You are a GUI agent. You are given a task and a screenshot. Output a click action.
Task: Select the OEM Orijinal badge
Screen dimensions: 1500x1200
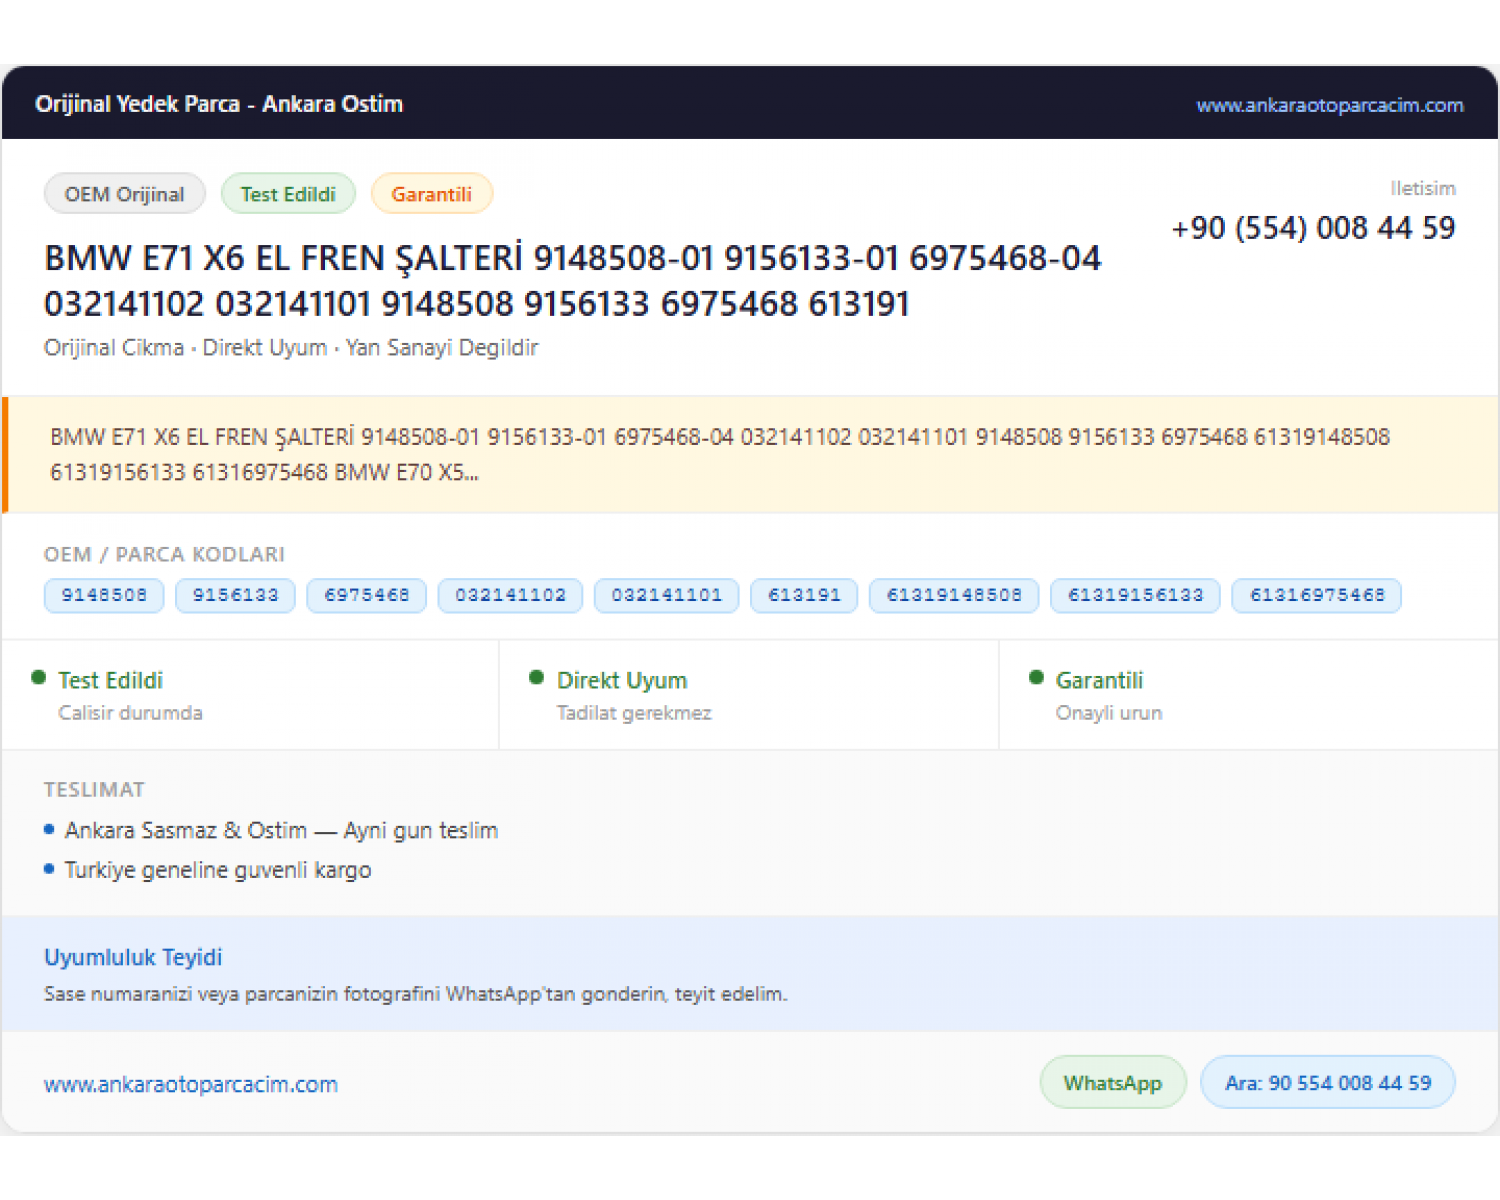point(125,194)
